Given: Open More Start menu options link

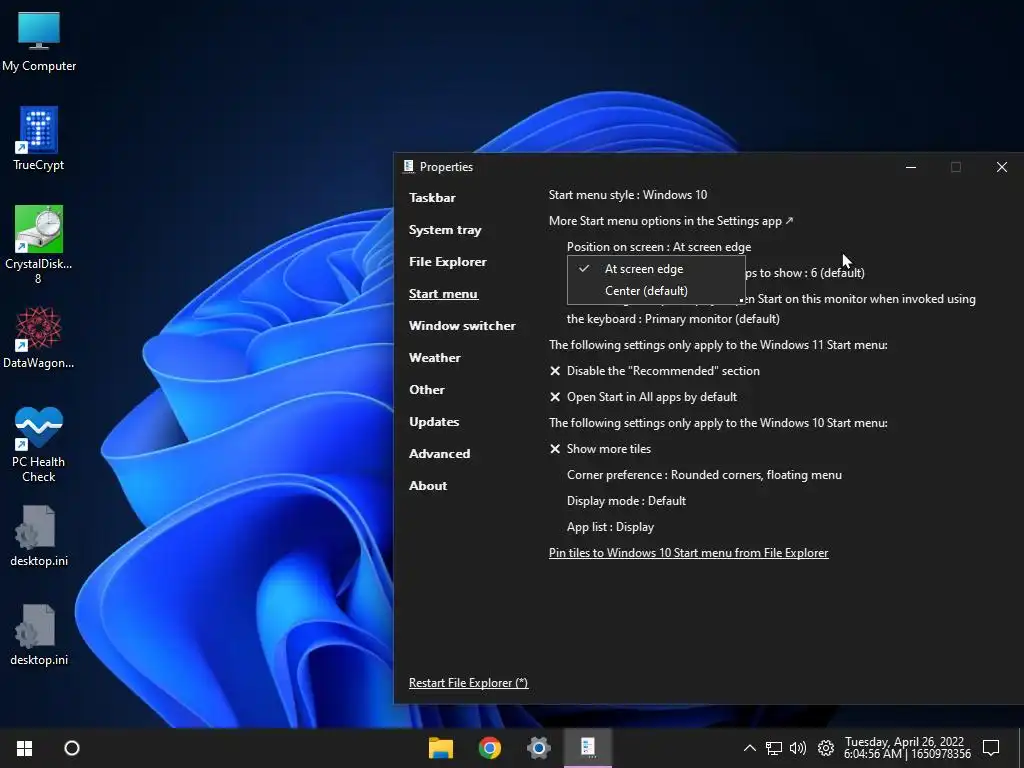Looking at the screenshot, I should coord(671,221).
